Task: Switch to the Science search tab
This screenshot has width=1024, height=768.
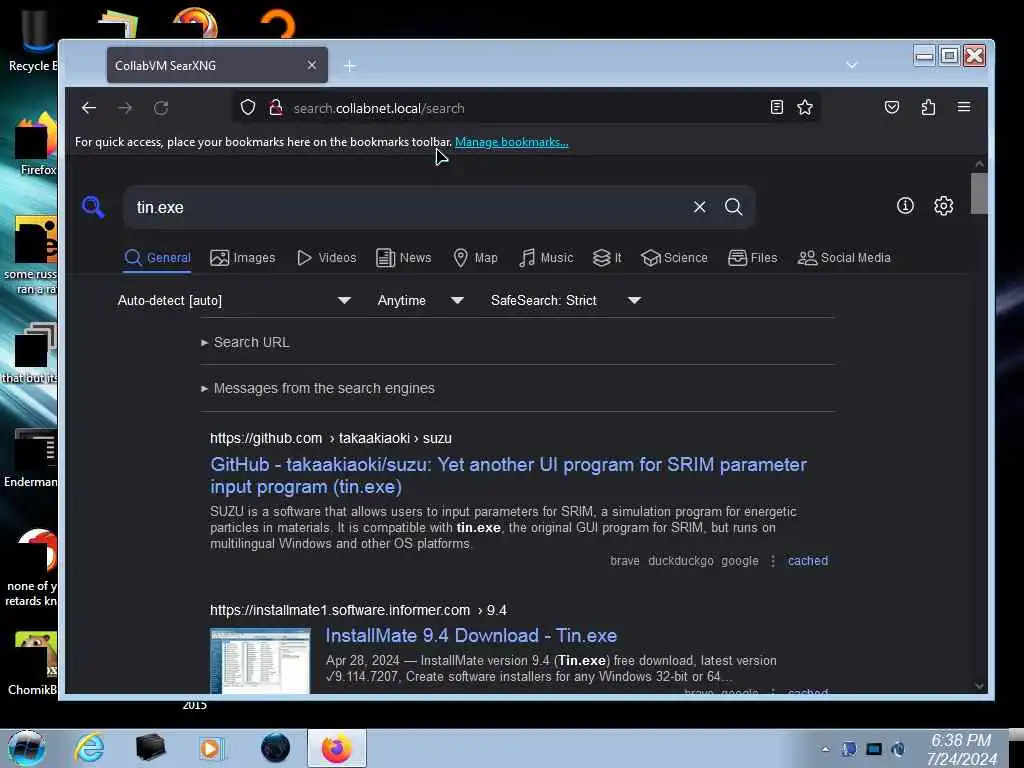Action: 674,257
